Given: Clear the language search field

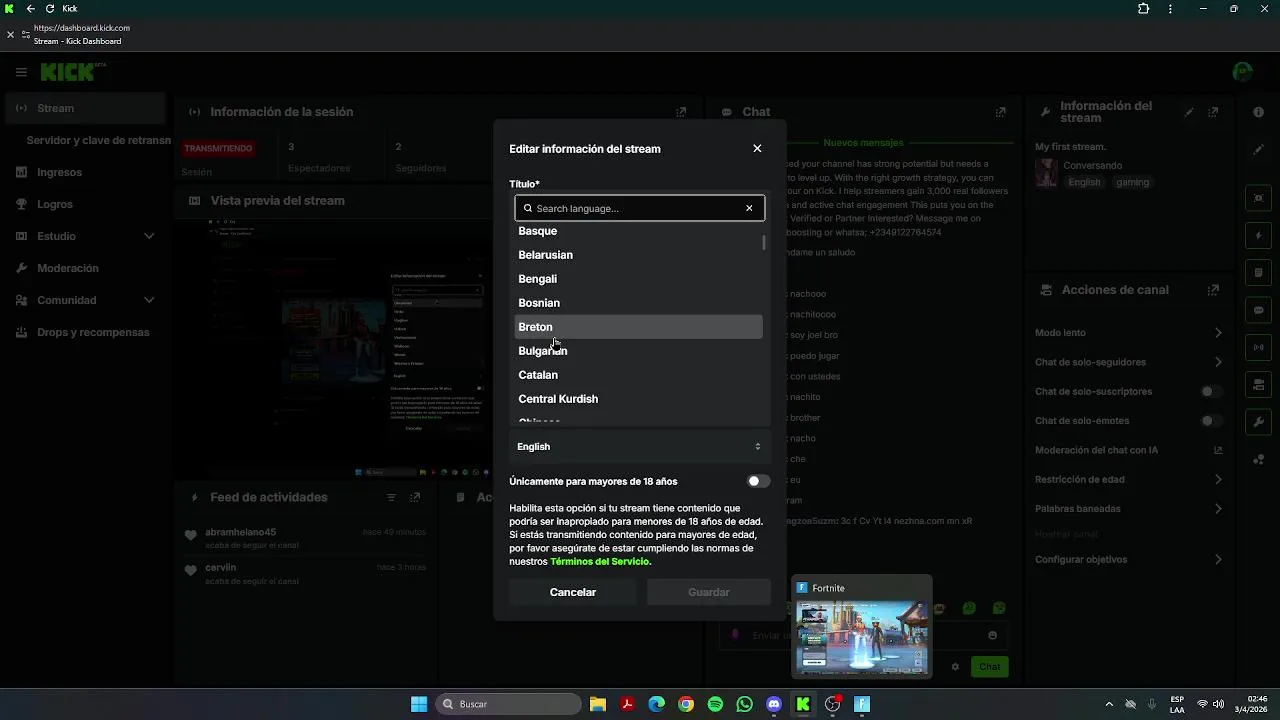Looking at the screenshot, I should (x=749, y=208).
